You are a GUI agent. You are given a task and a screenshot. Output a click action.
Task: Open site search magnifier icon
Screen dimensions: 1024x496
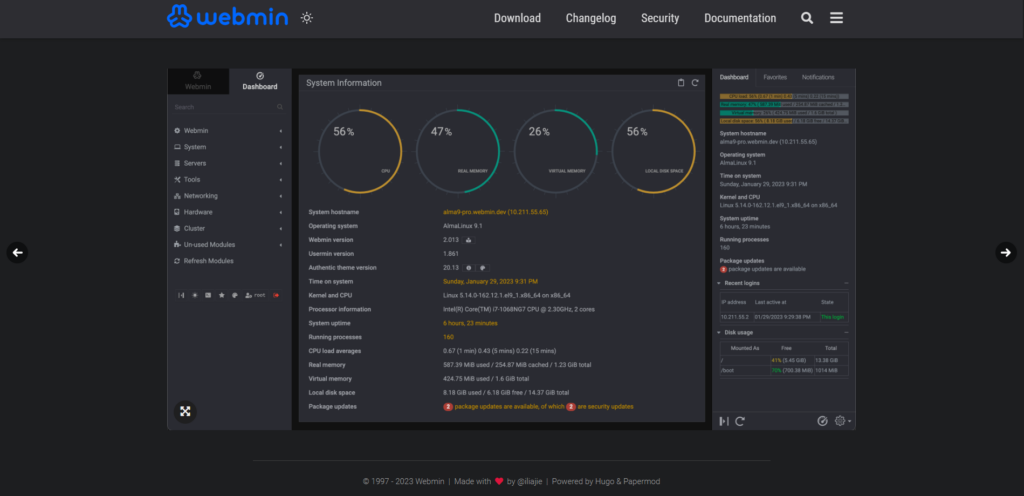(807, 18)
